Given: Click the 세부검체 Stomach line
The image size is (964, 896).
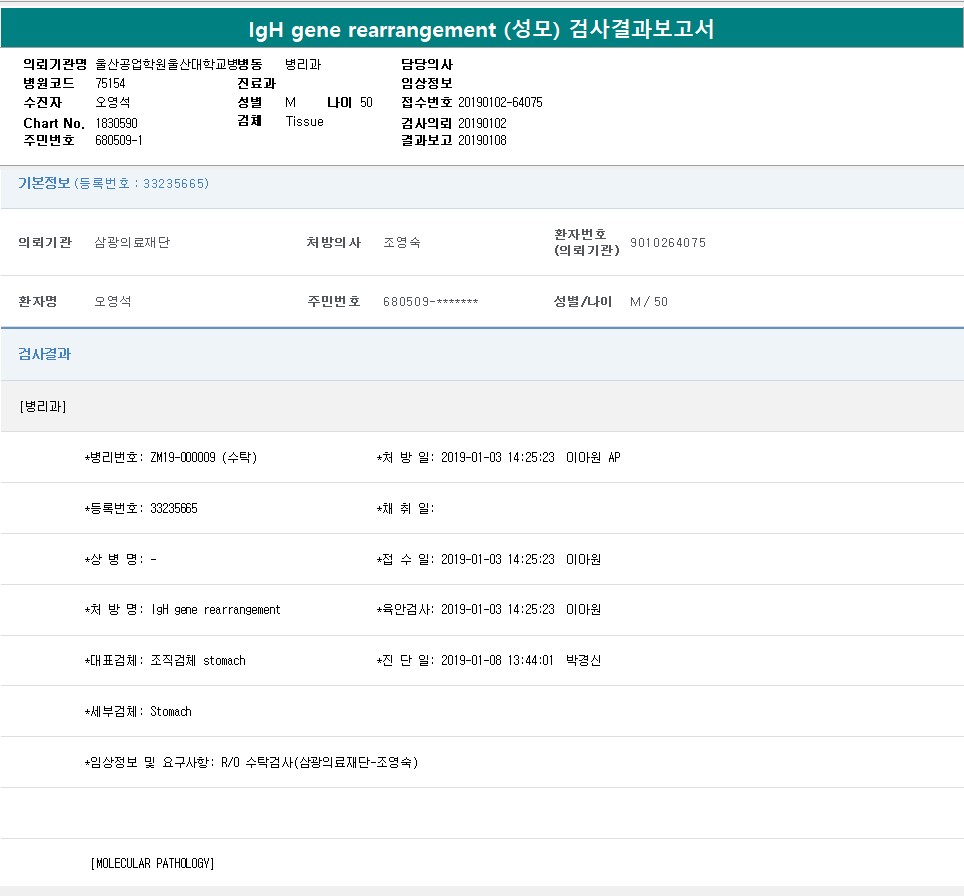Looking at the screenshot, I should coord(138,712).
